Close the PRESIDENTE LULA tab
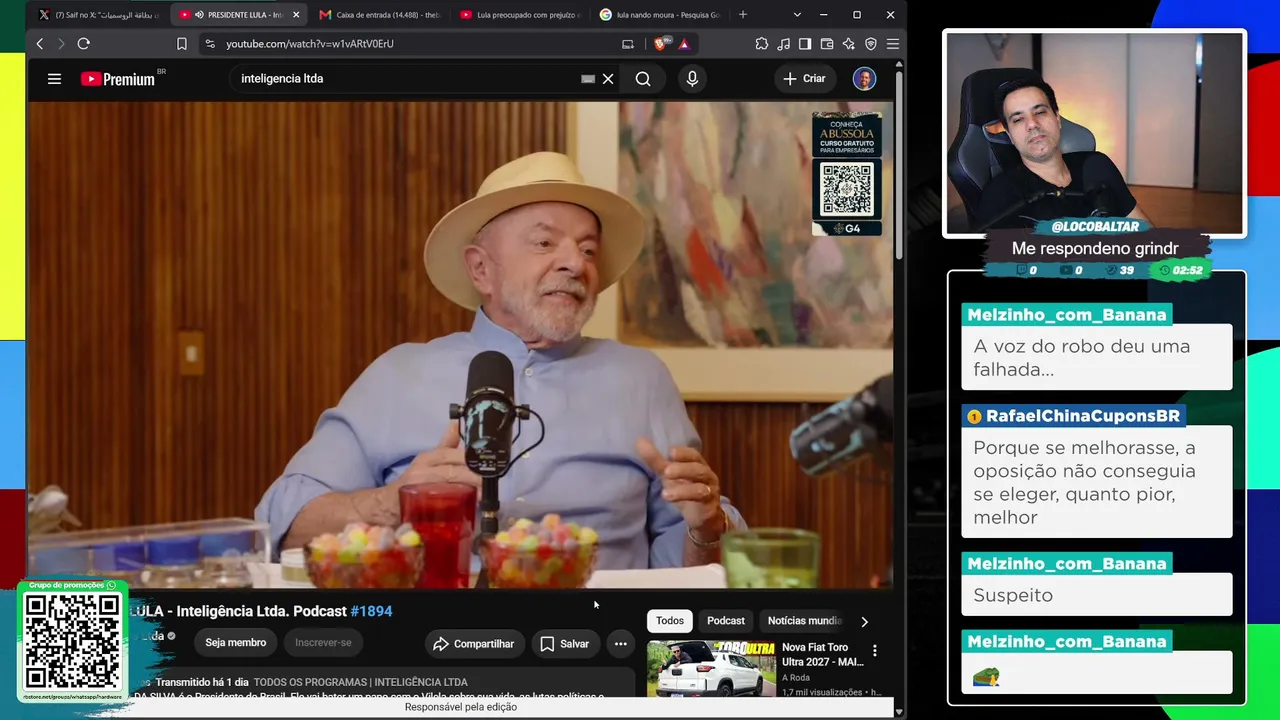This screenshot has height=720, width=1280. [296, 15]
